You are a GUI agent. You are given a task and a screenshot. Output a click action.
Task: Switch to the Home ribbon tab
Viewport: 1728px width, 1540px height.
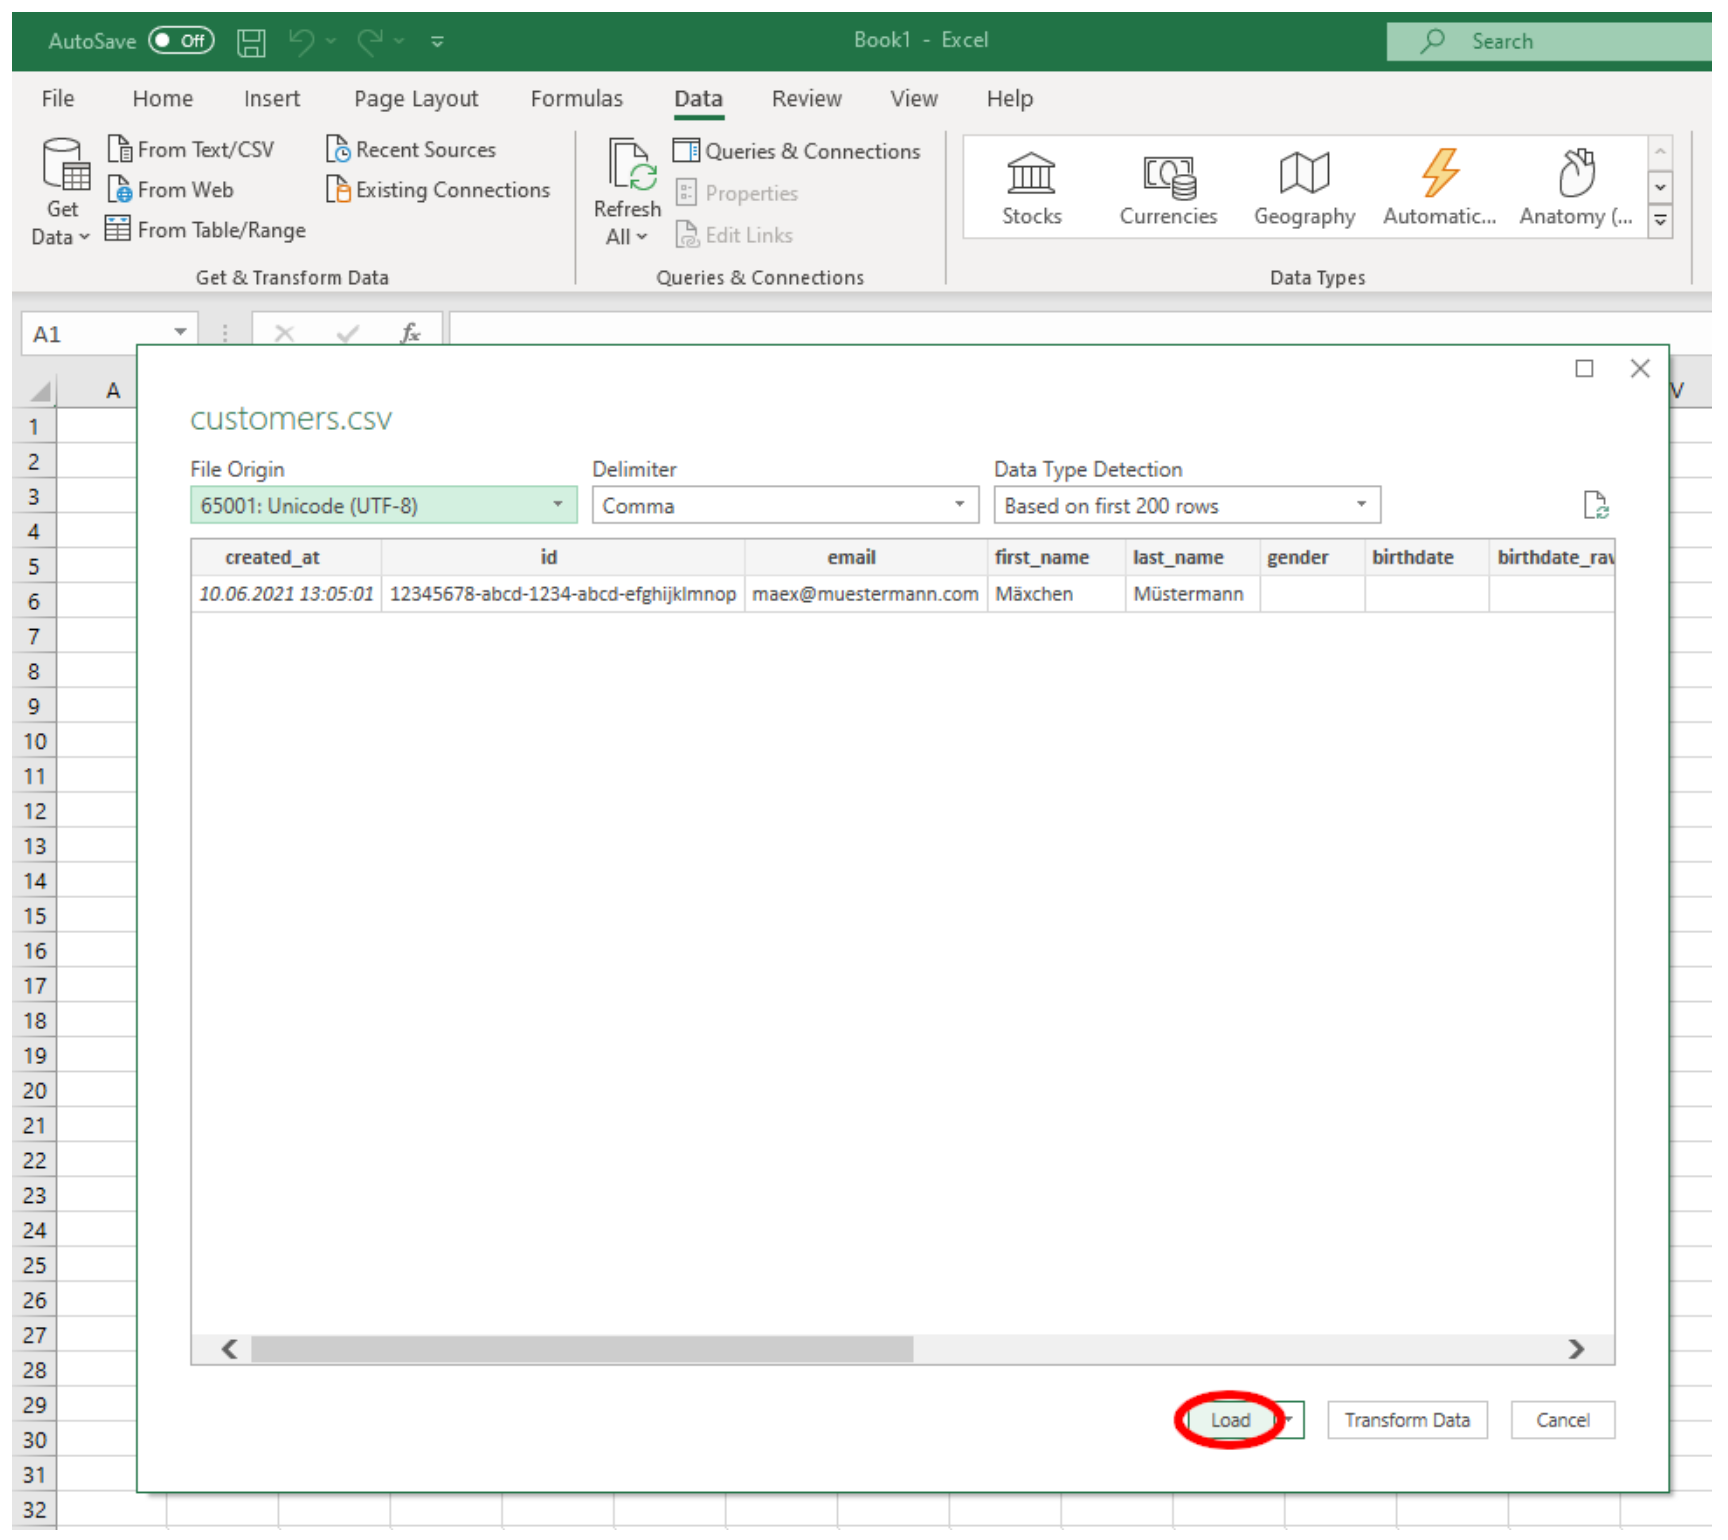tap(162, 98)
